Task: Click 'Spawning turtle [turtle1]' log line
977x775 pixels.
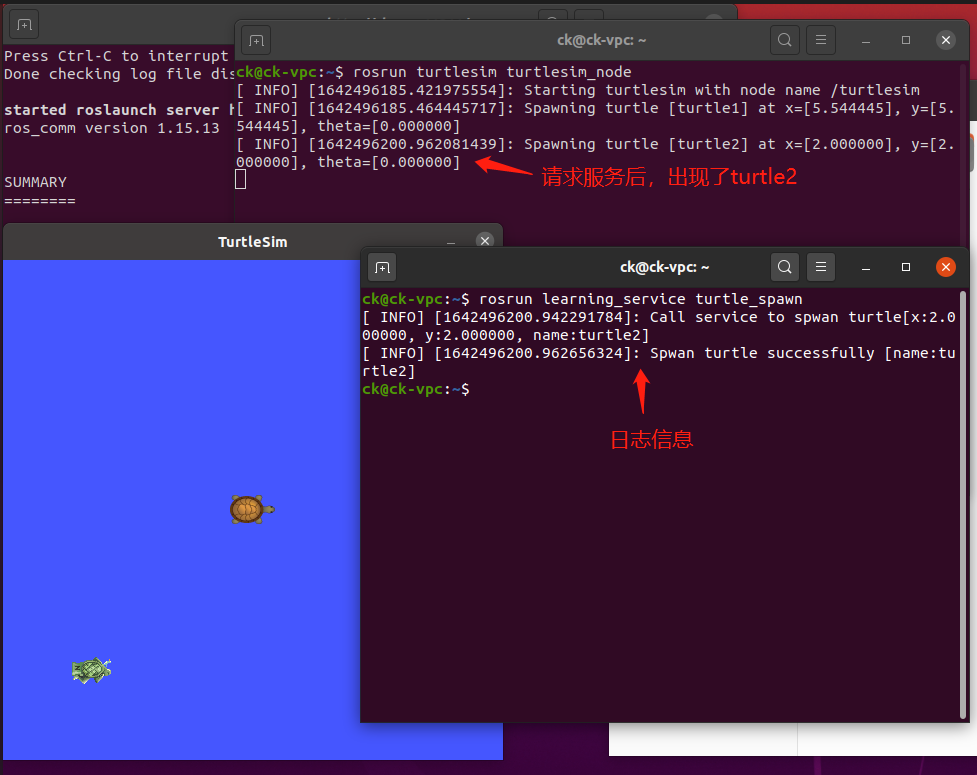Action: [x=595, y=117]
